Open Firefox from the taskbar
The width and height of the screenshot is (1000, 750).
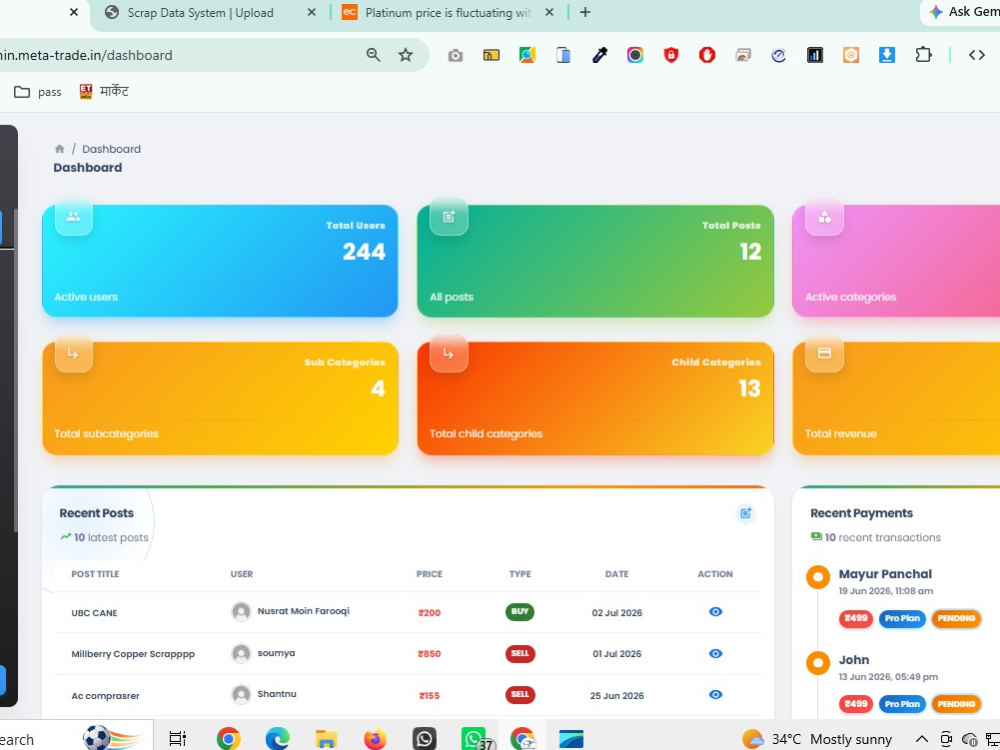pyautogui.click(x=375, y=739)
